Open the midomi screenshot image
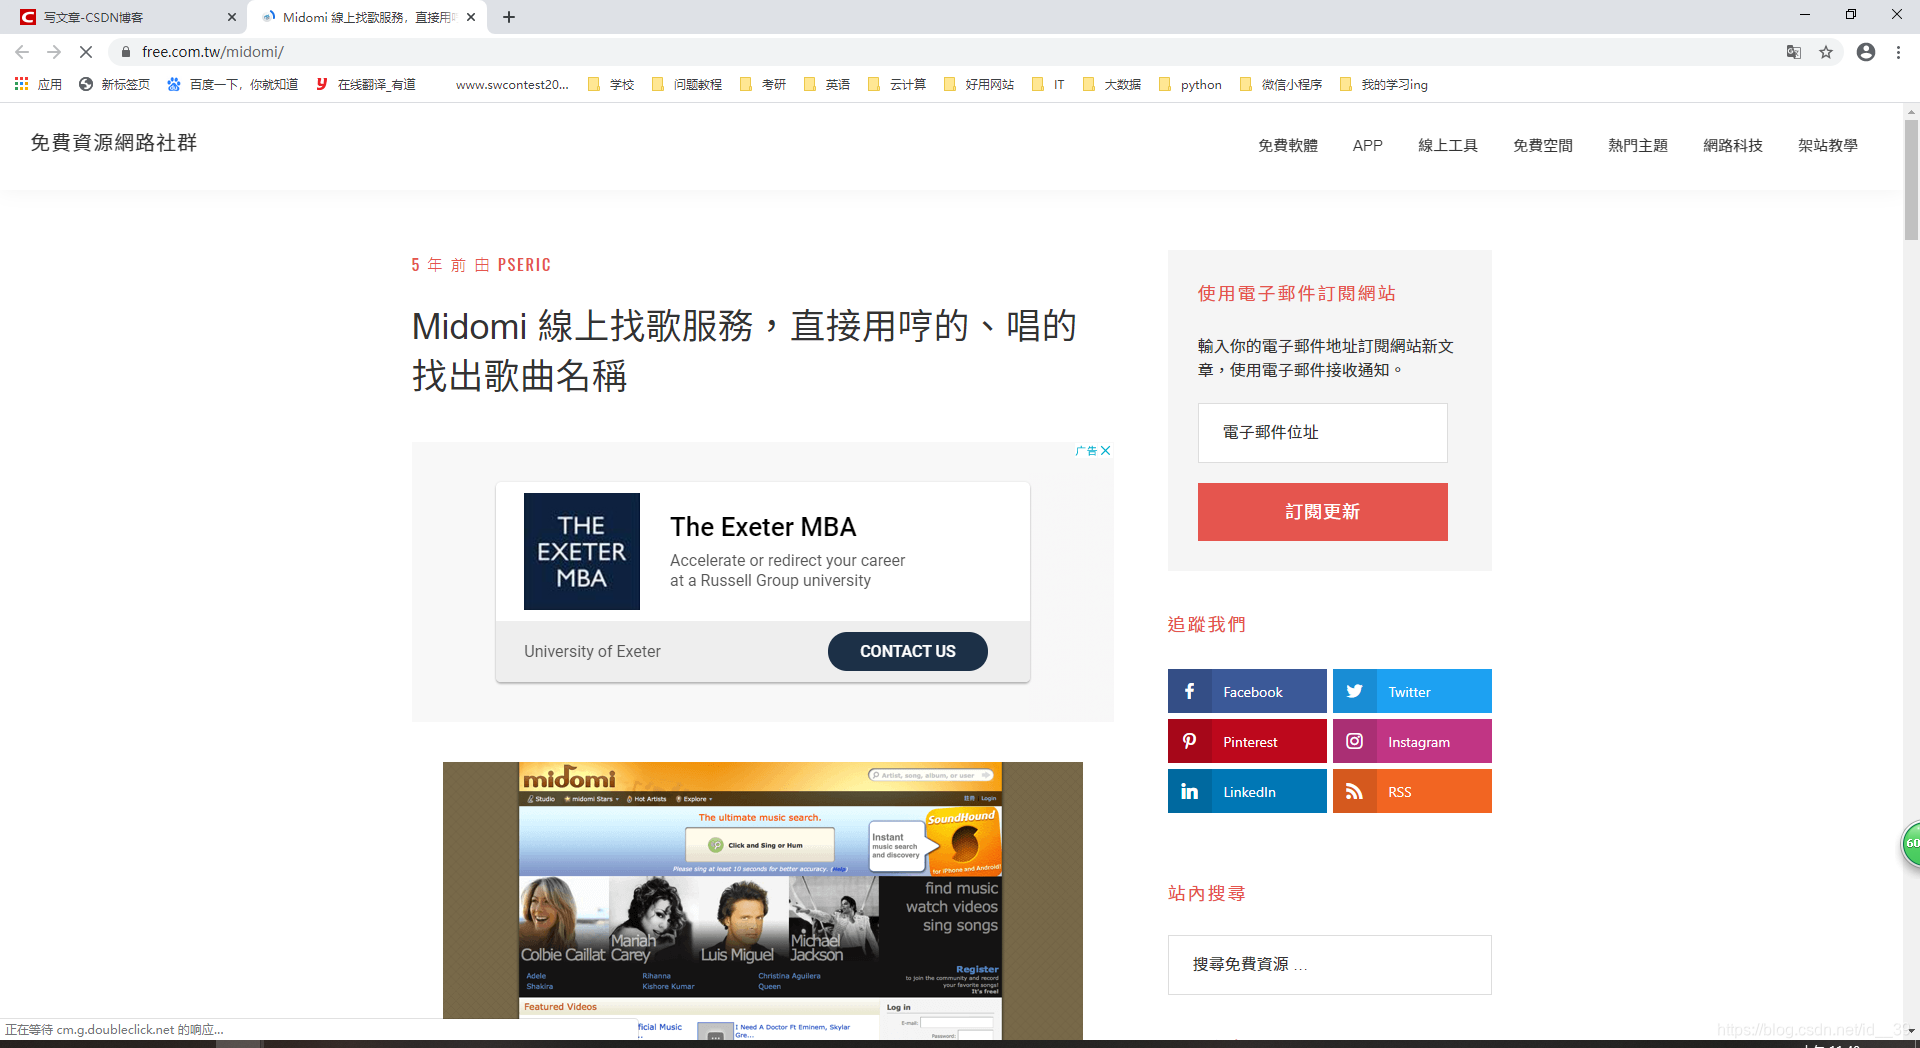This screenshot has height=1048, width=1920. point(763,900)
